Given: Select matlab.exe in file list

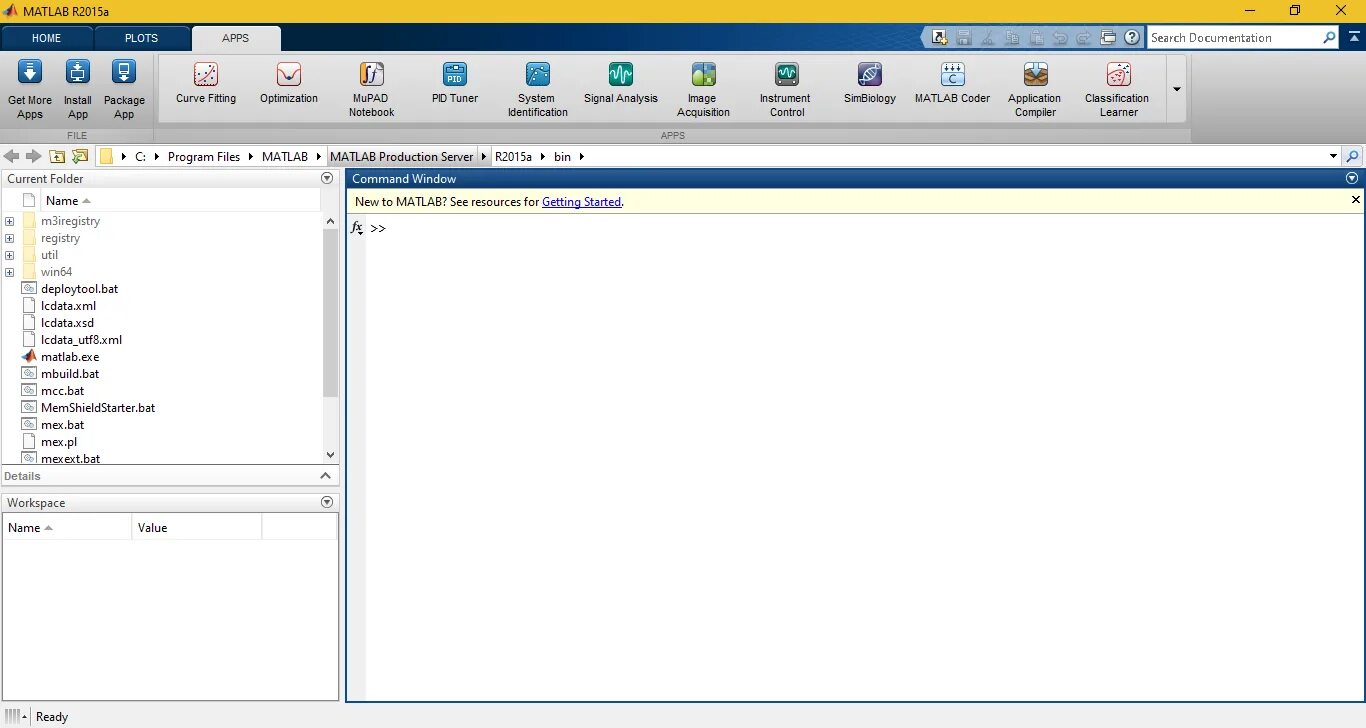Looking at the screenshot, I should click(70, 357).
